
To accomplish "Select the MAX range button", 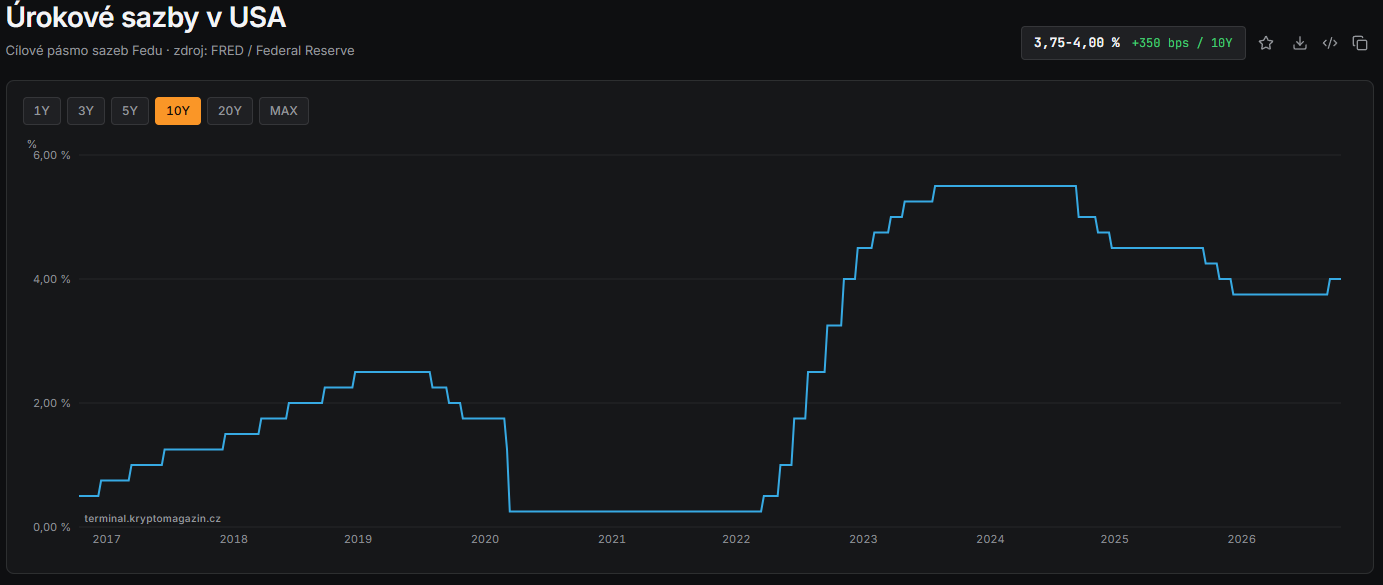I will point(284,111).
